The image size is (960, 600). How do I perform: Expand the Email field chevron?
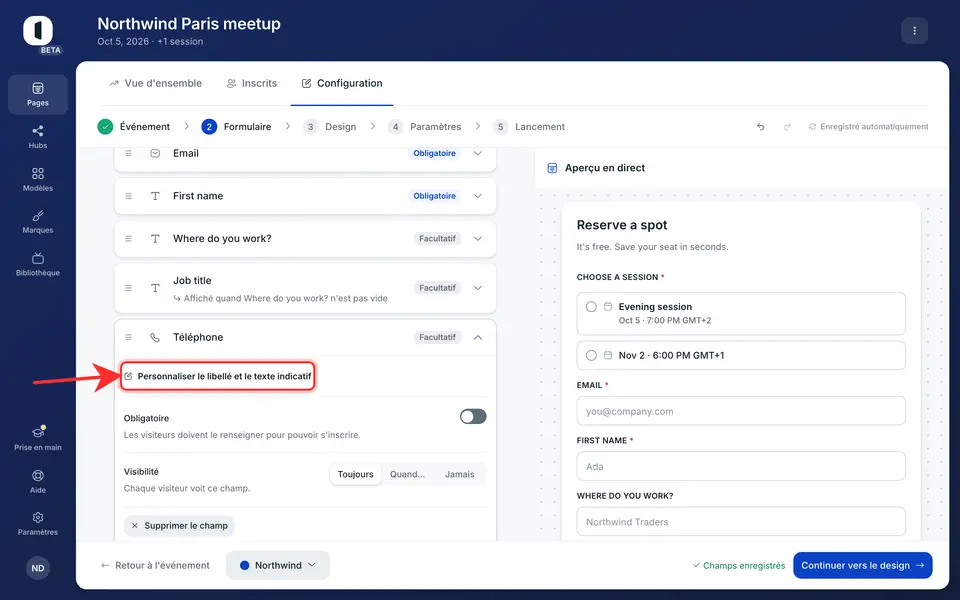click(478, 153)
